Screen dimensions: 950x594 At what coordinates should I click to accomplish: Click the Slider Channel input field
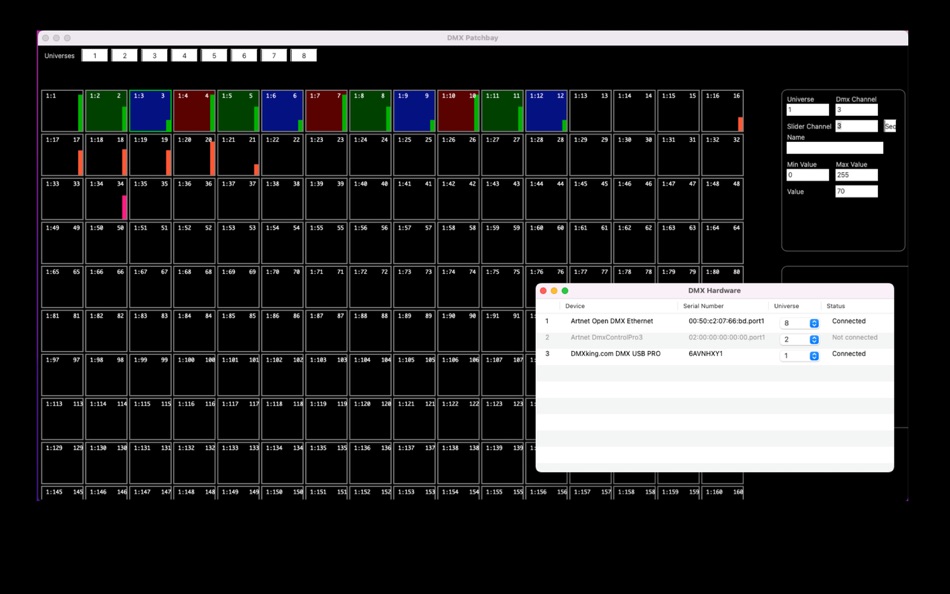(856, 126)
